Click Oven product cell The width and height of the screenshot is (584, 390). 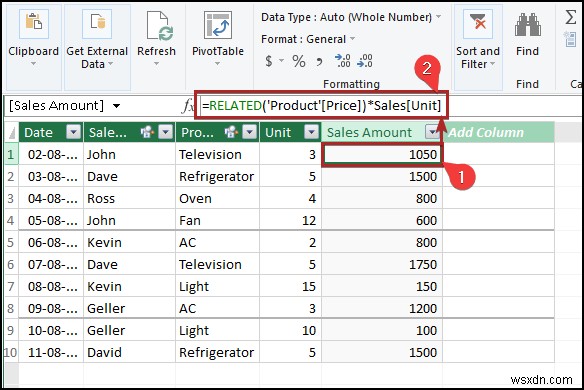tap(218, 199)
